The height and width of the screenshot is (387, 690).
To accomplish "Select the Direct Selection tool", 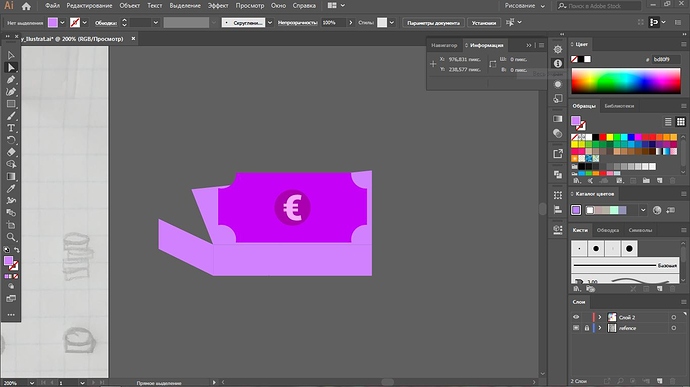I will [x=11, y=67].
